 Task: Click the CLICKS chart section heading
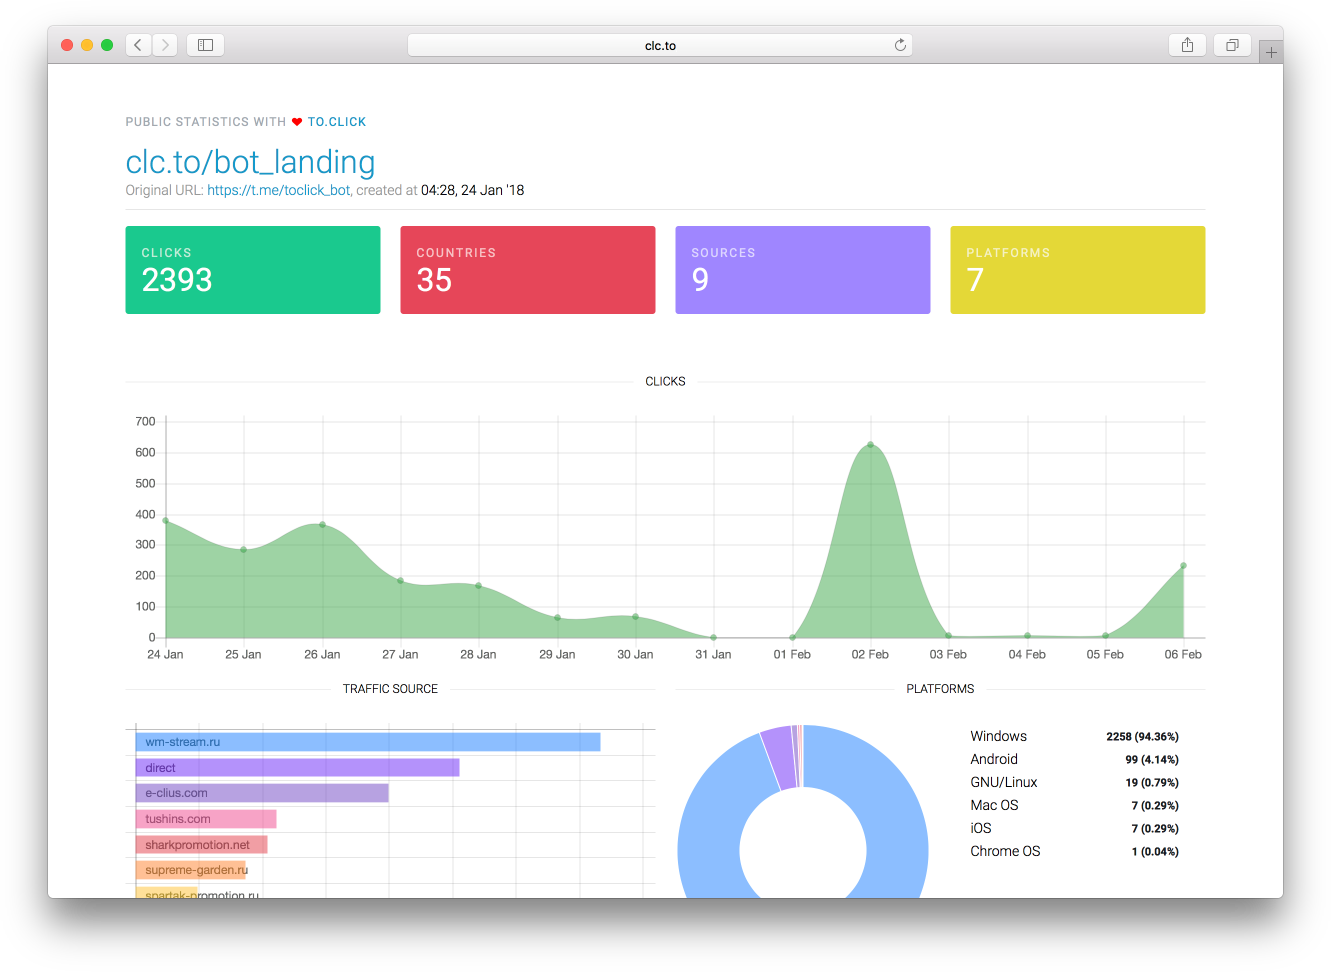[x=665, y=382]
